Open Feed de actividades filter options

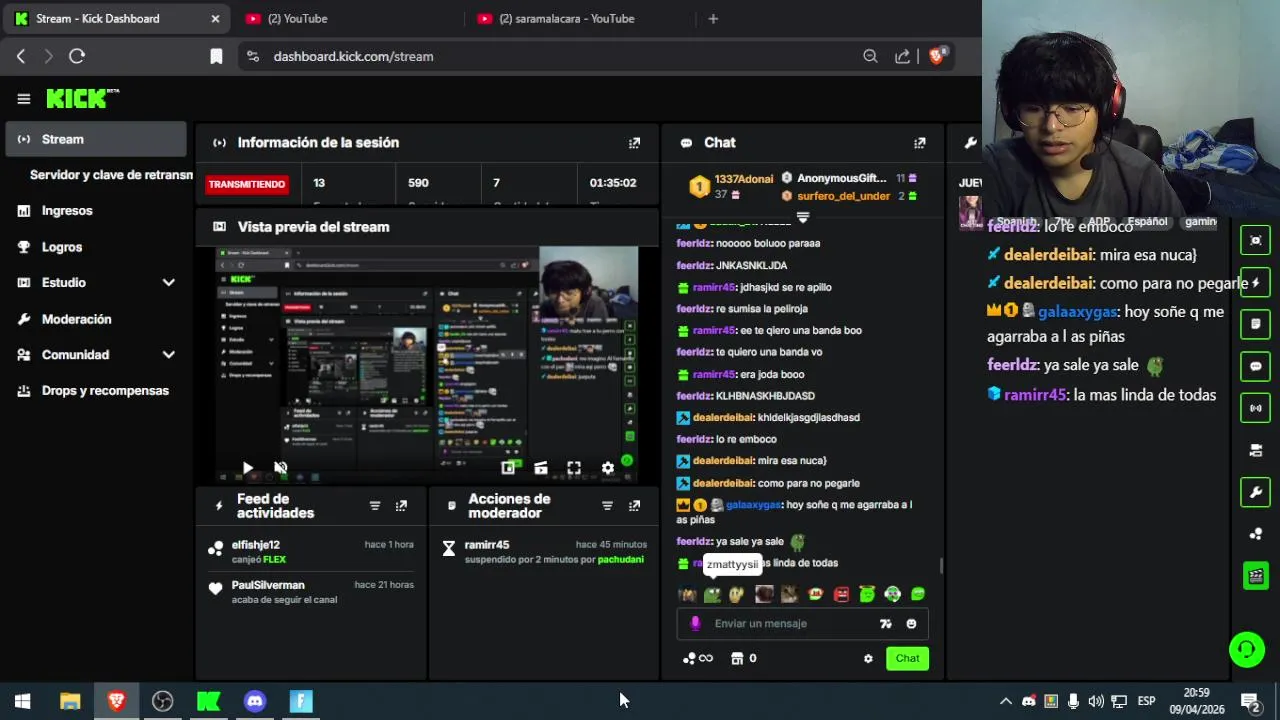coord(375,506)
